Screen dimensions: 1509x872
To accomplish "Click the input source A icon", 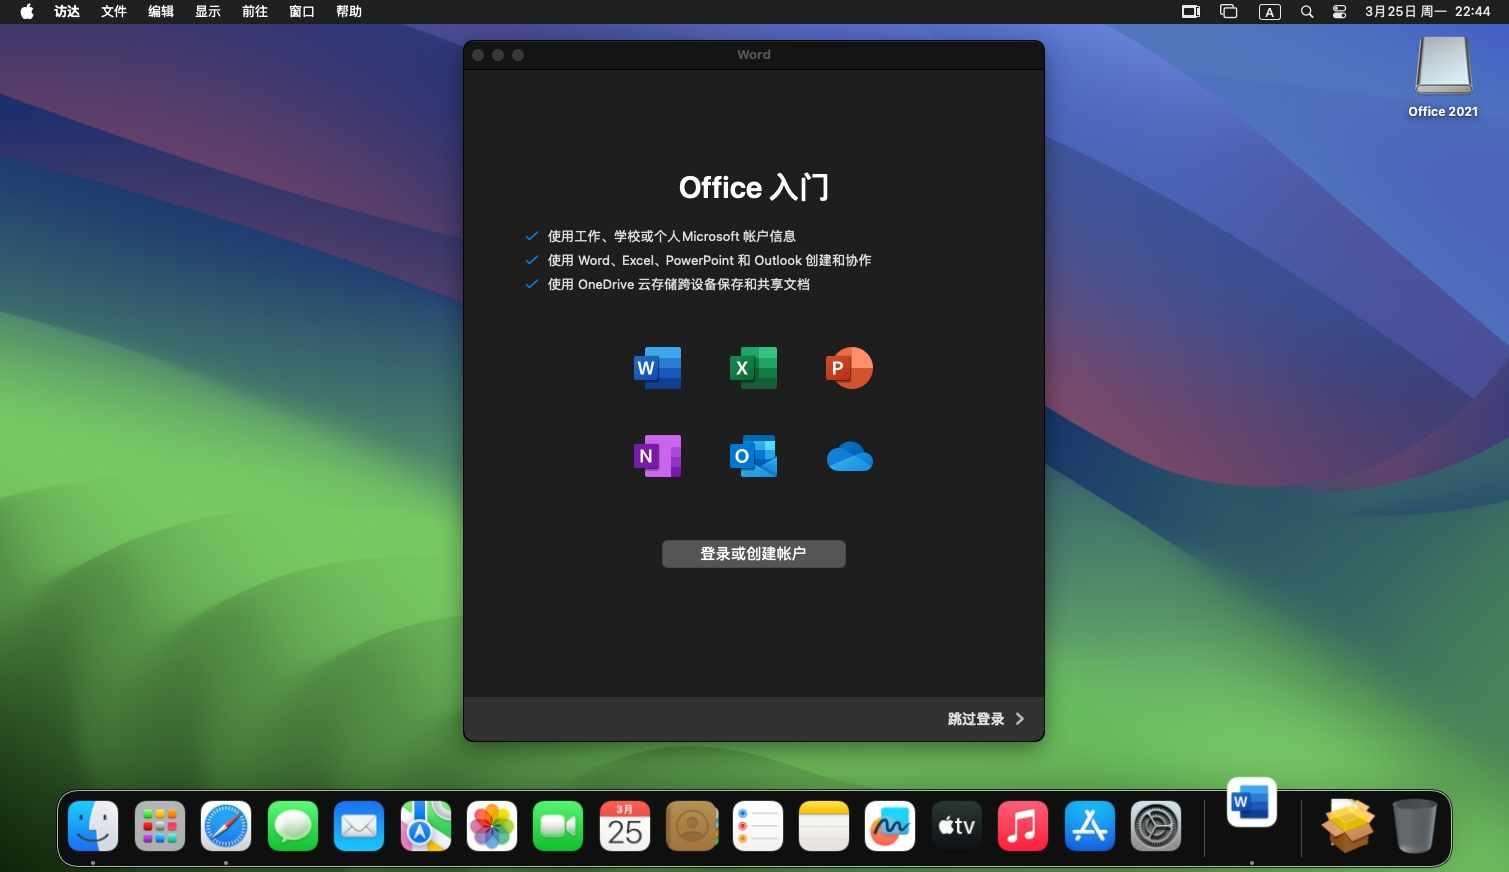I will (1270, 12).
